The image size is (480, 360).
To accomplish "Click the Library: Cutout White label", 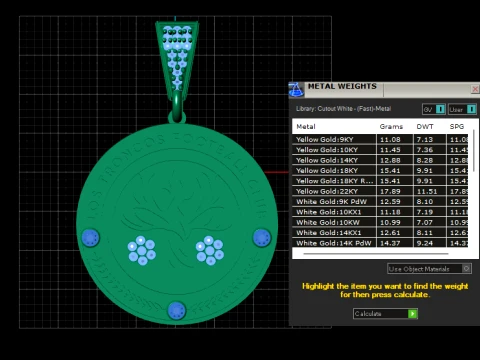I will tap(343, 109).
